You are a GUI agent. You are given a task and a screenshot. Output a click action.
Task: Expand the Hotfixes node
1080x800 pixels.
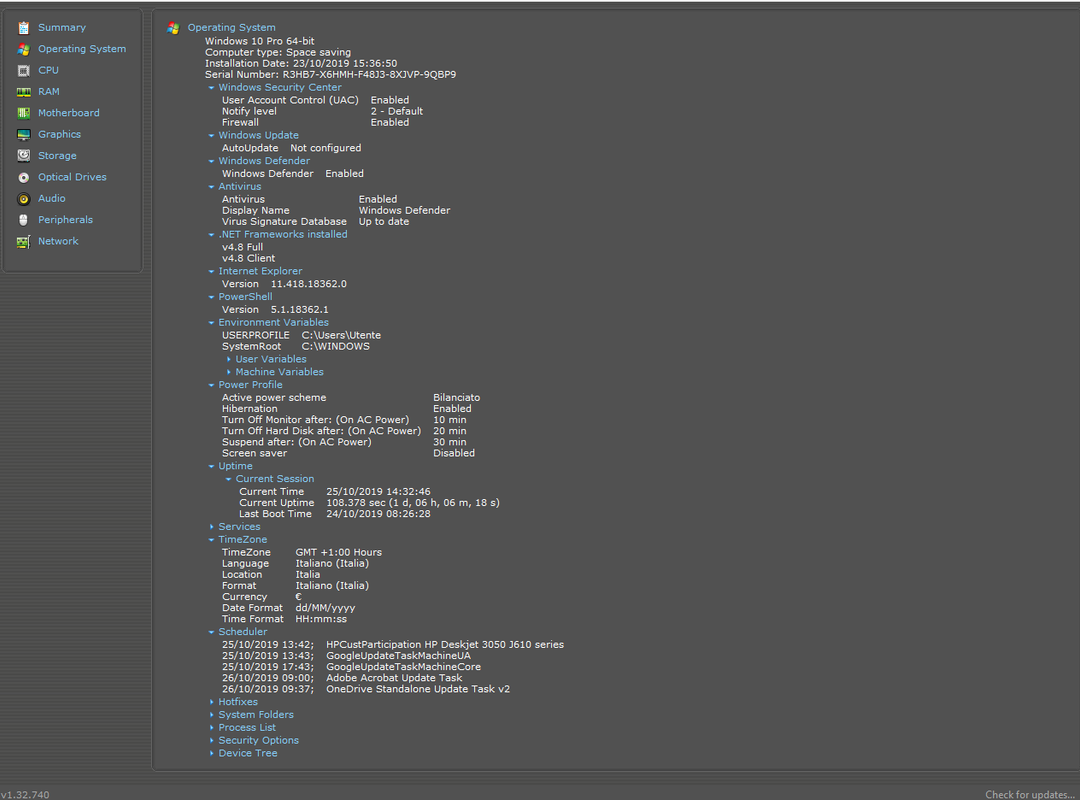(x=211, y=702)
